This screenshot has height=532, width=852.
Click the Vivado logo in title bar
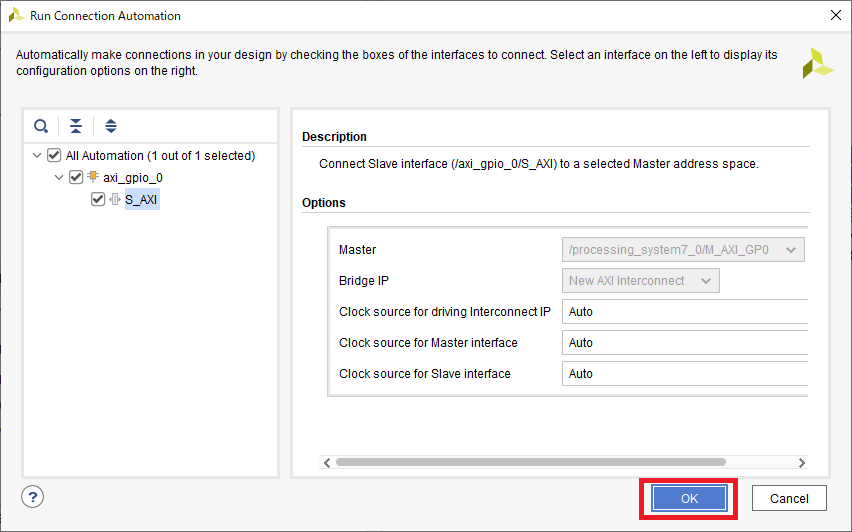(16, 16)
